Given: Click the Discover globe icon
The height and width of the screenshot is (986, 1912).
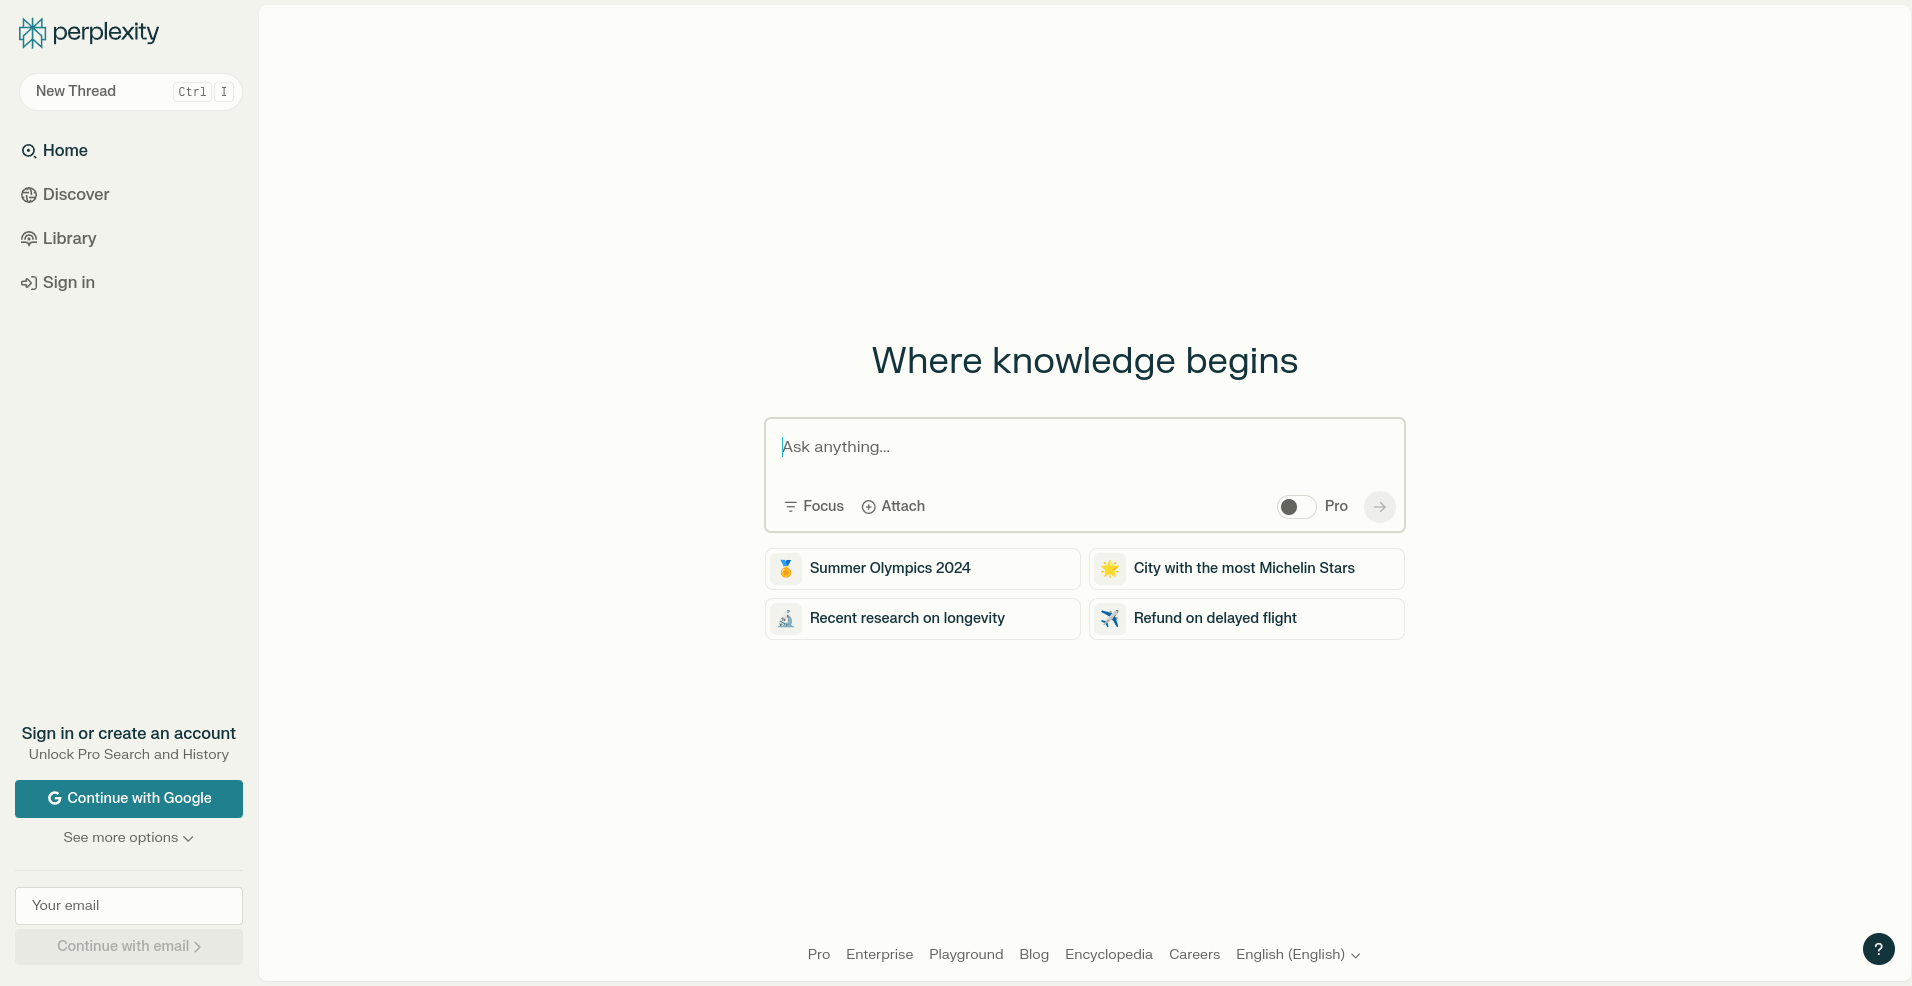Looking at the screenshot, I should 29,195.
